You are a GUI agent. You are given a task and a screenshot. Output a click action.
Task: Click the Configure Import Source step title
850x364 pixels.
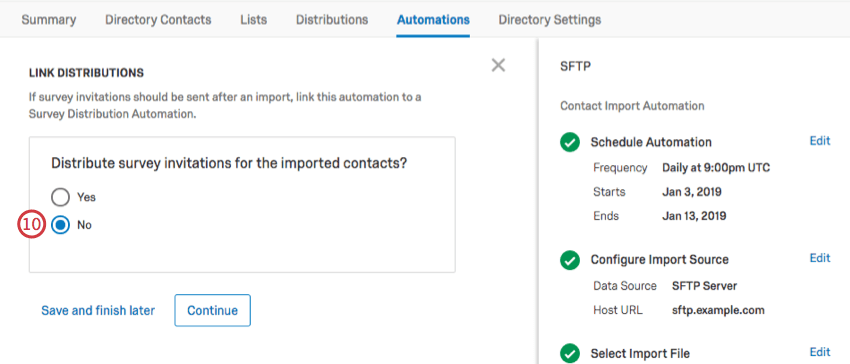[x=660, y=260]
